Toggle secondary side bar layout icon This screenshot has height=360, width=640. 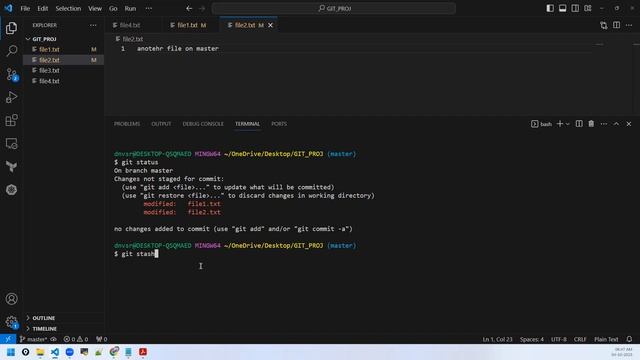(x=575, y=8)
